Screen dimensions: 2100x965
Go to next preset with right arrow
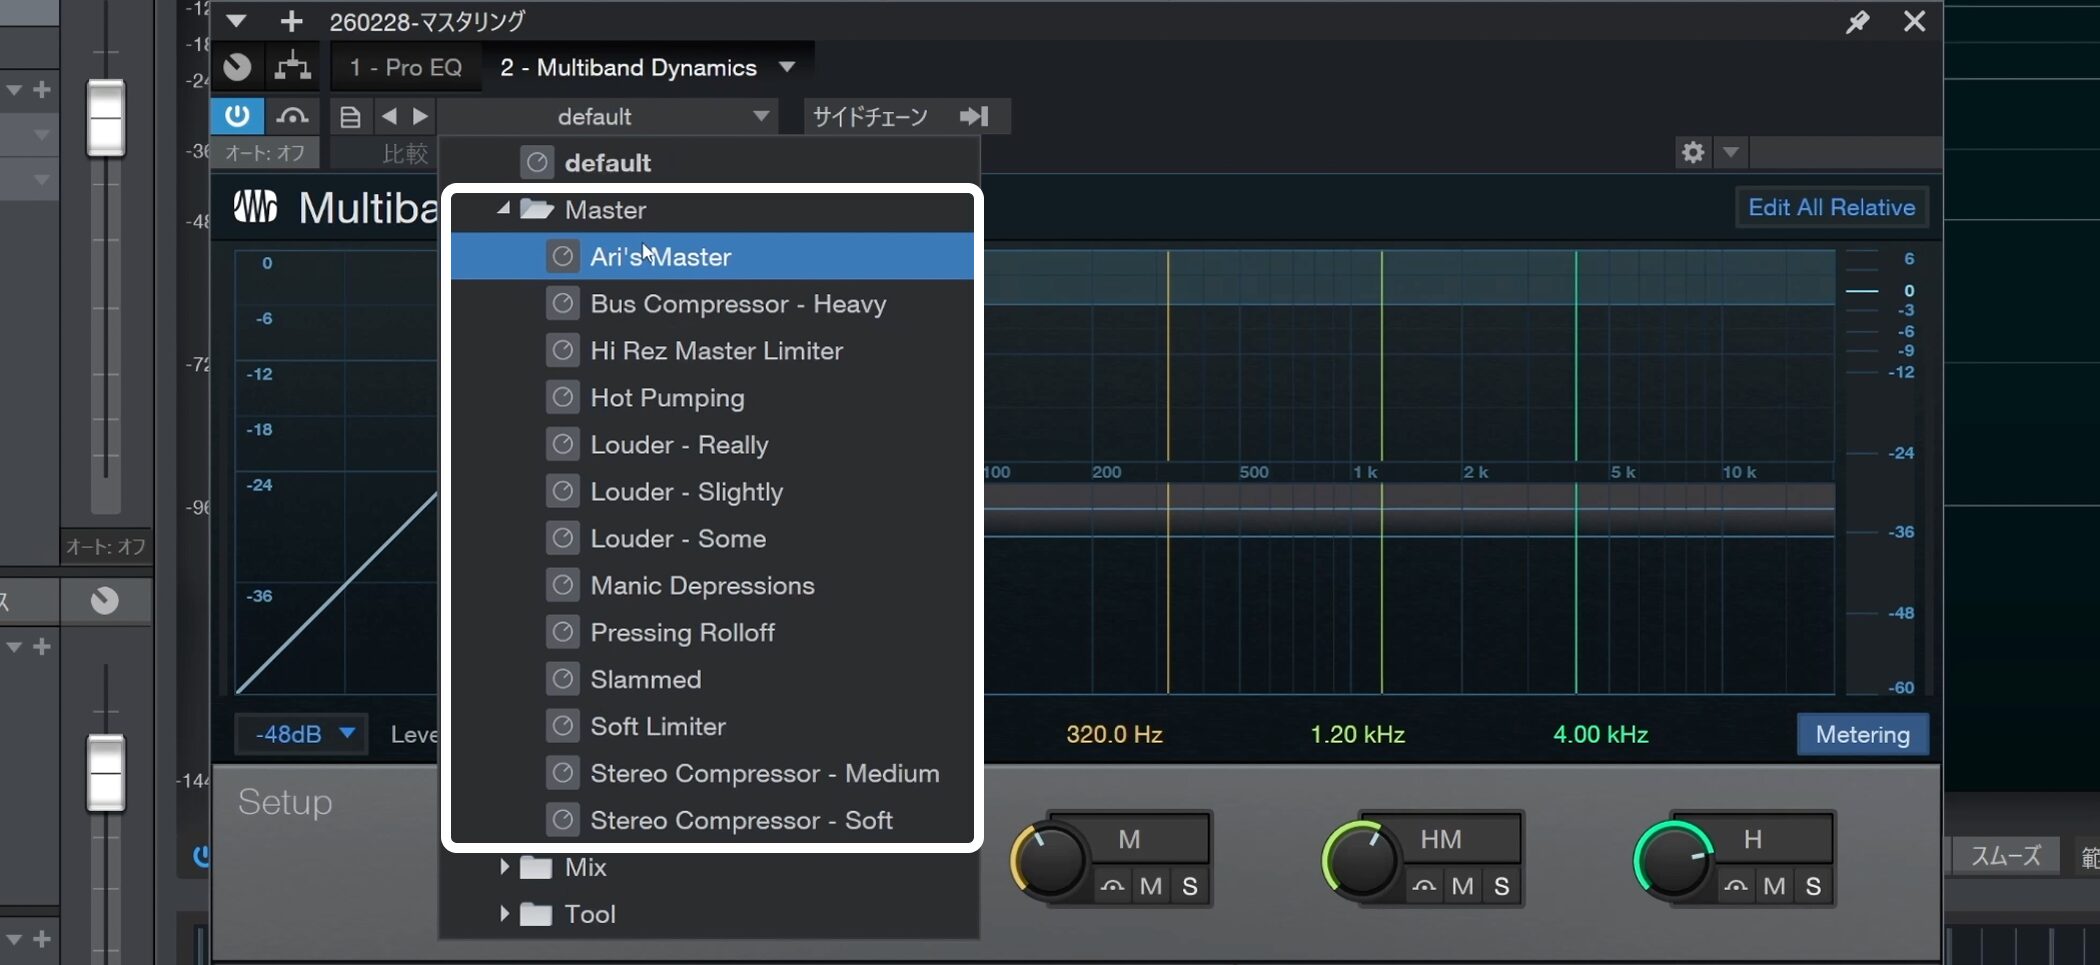pos(421,117)
